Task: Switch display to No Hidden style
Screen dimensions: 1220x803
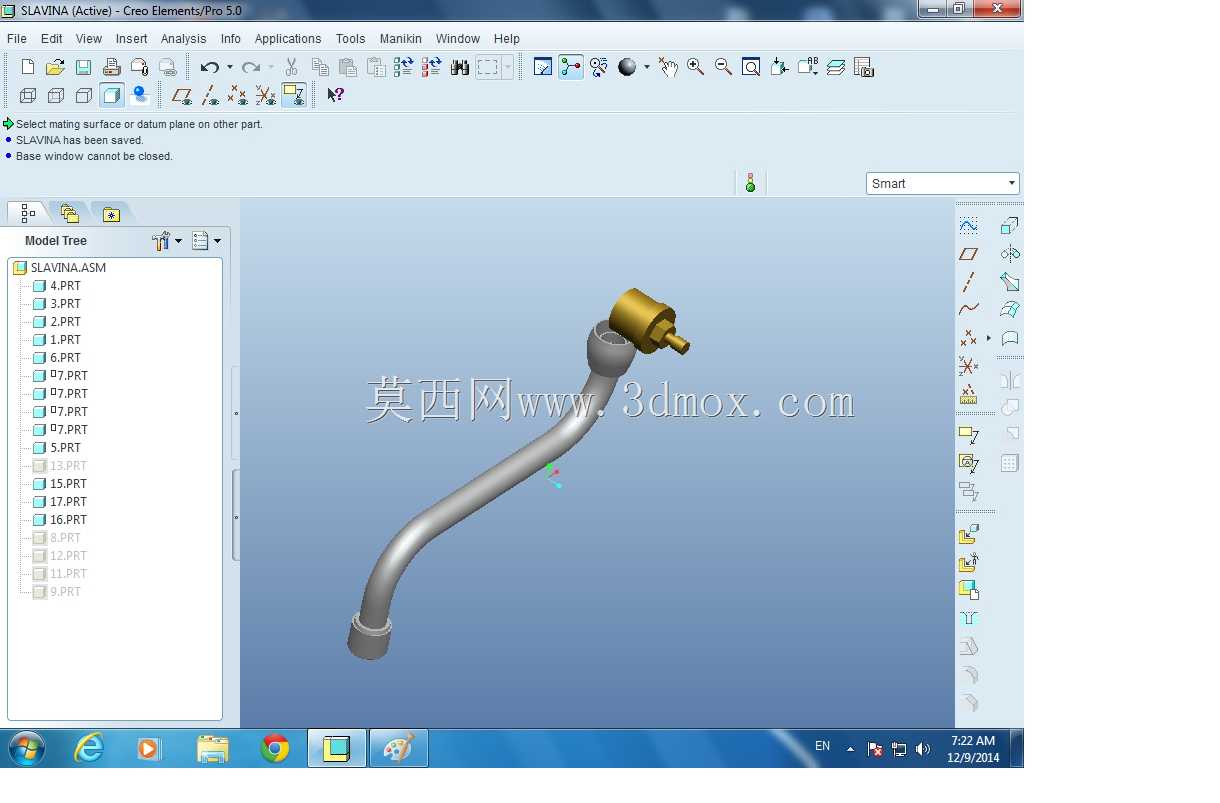Action: [84, 95]
